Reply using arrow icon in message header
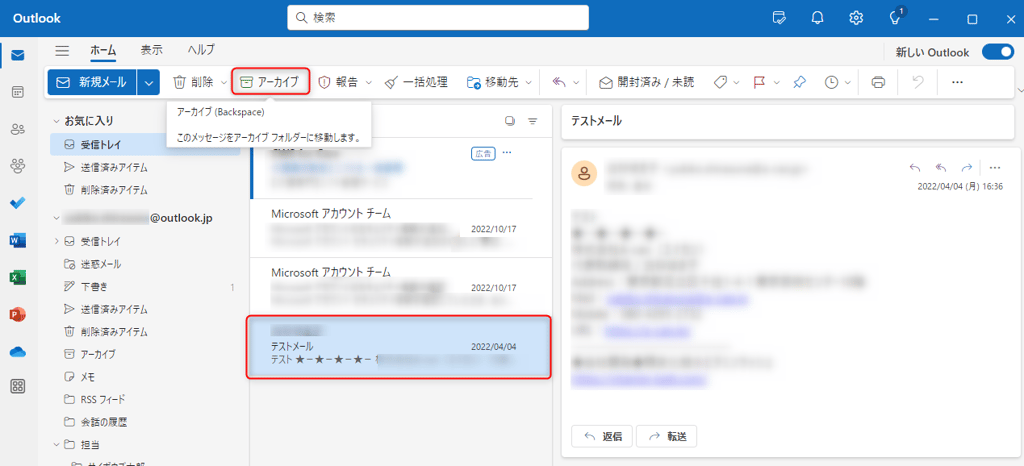This screenshot has height=466, width=1024. (x=916, y=166)
